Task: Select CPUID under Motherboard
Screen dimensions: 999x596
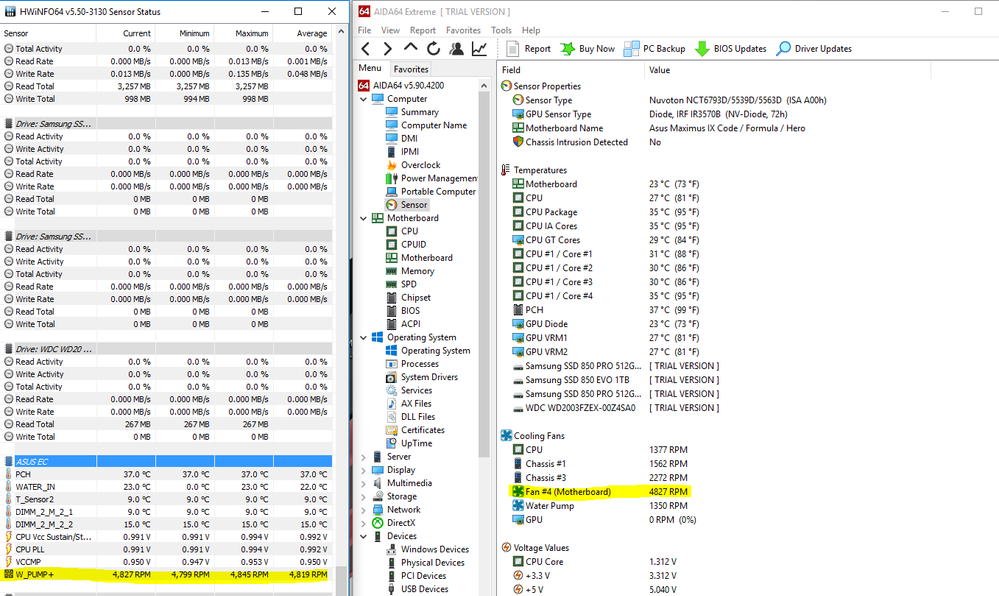Action: click(x=413, y=244)
